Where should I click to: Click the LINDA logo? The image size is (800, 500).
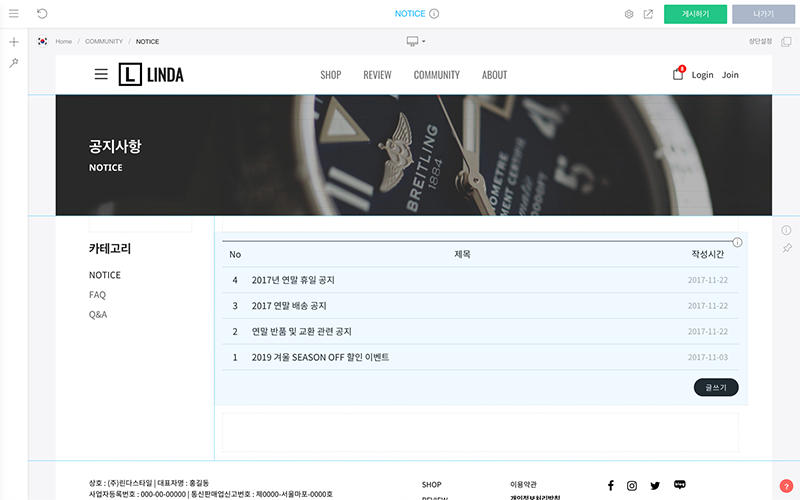[151, 74]
